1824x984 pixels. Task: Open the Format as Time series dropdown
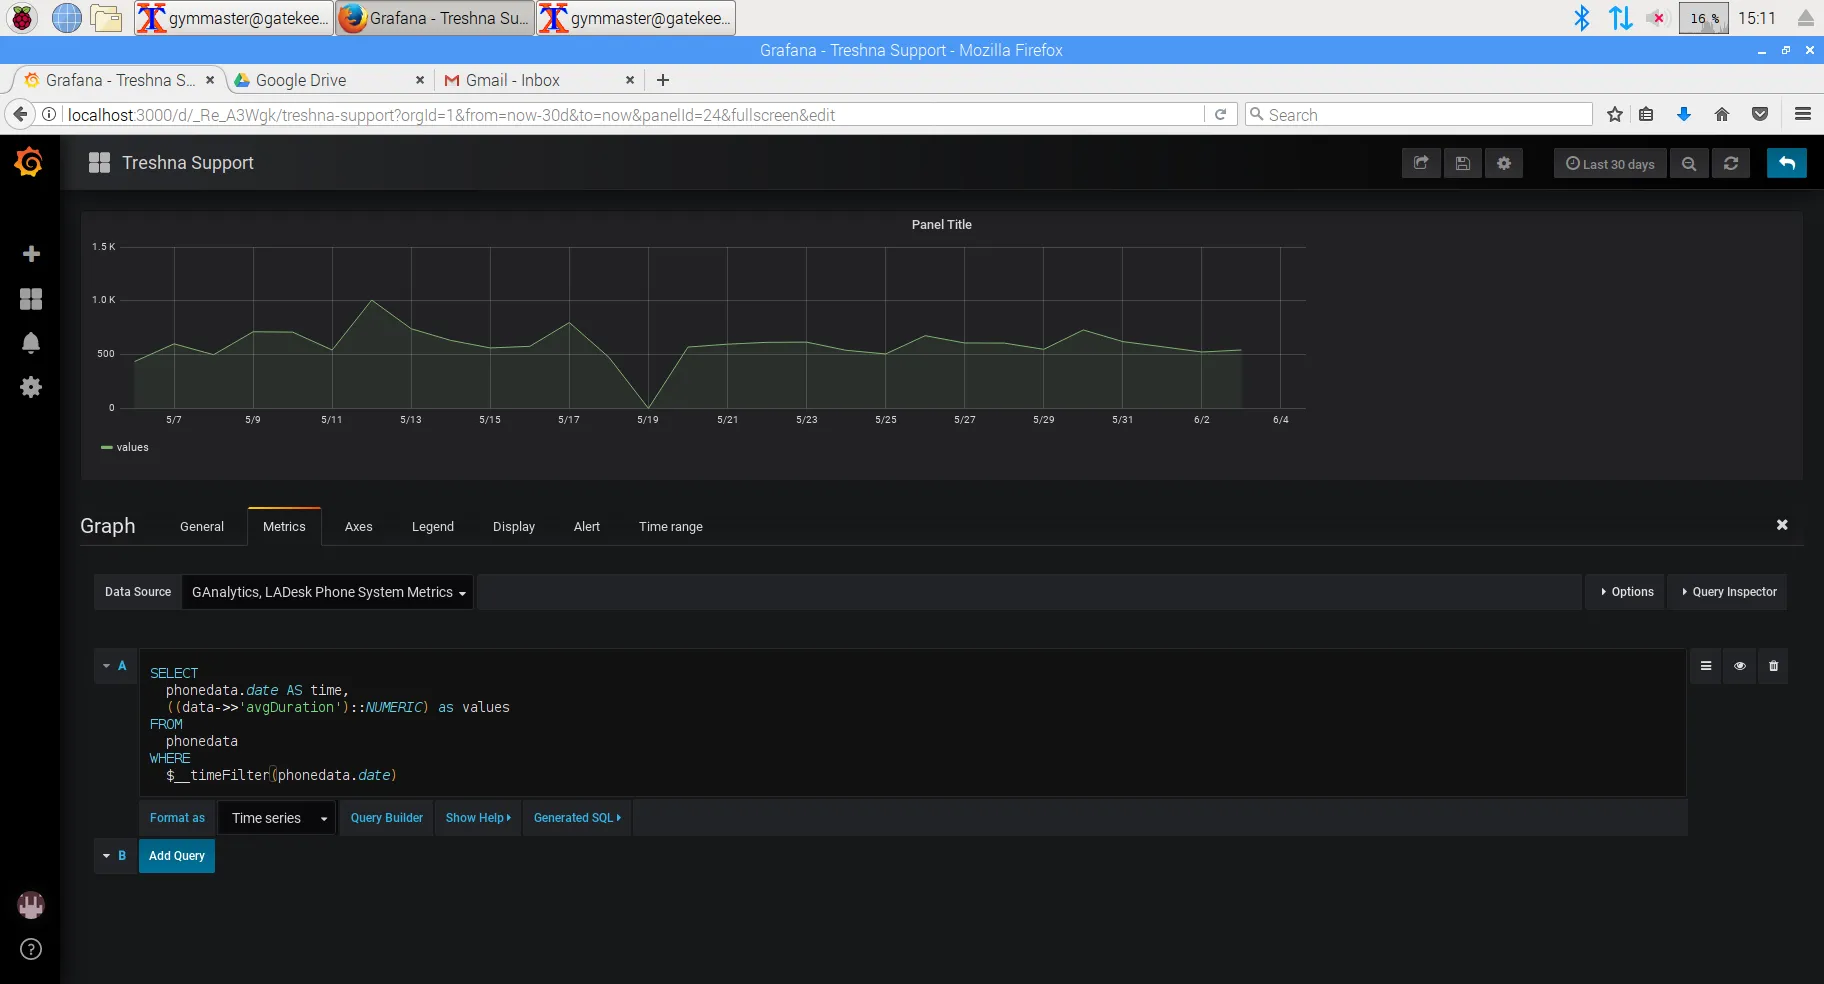[x=277, y=818]
